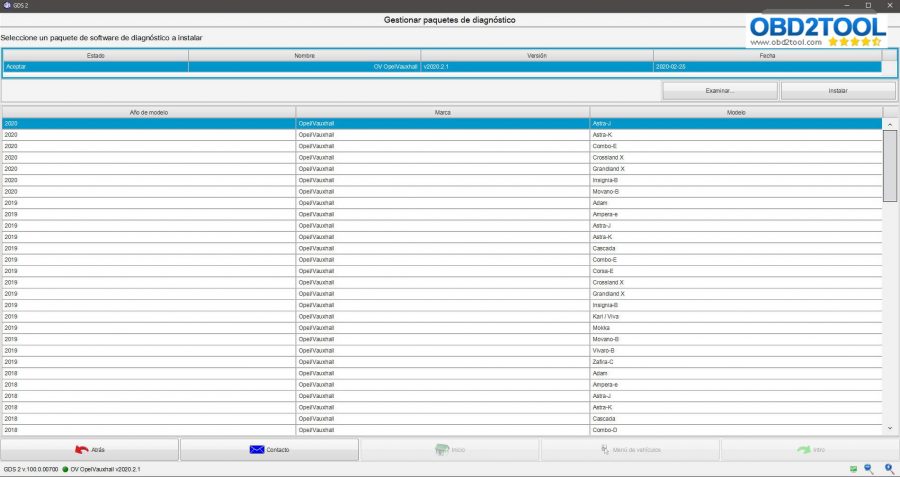Click the green status dot beside OV Opel/Vauxhall
This screenshot has width=900, height=477.
pyautogui.click(x=65, y=470)
